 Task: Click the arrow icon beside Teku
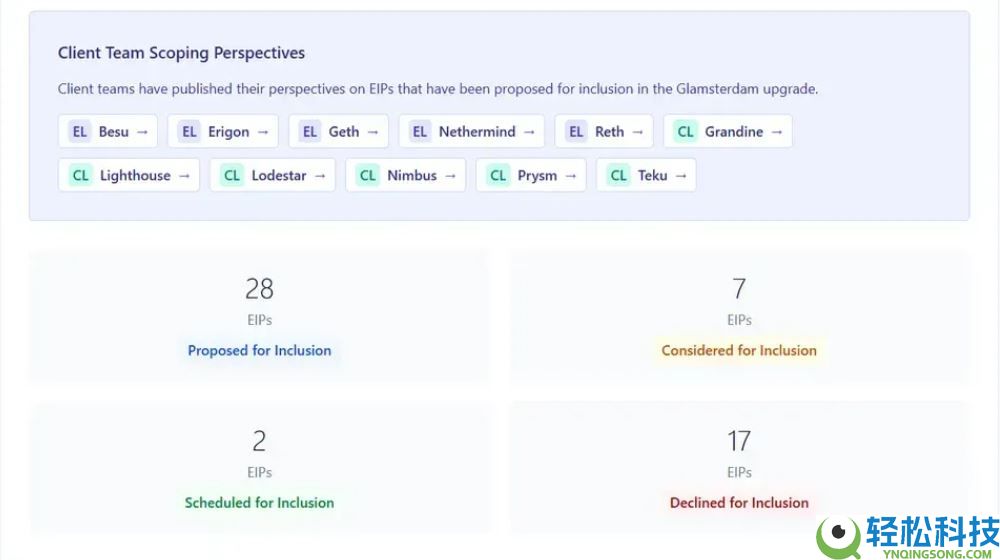click(x=681, y=175)
